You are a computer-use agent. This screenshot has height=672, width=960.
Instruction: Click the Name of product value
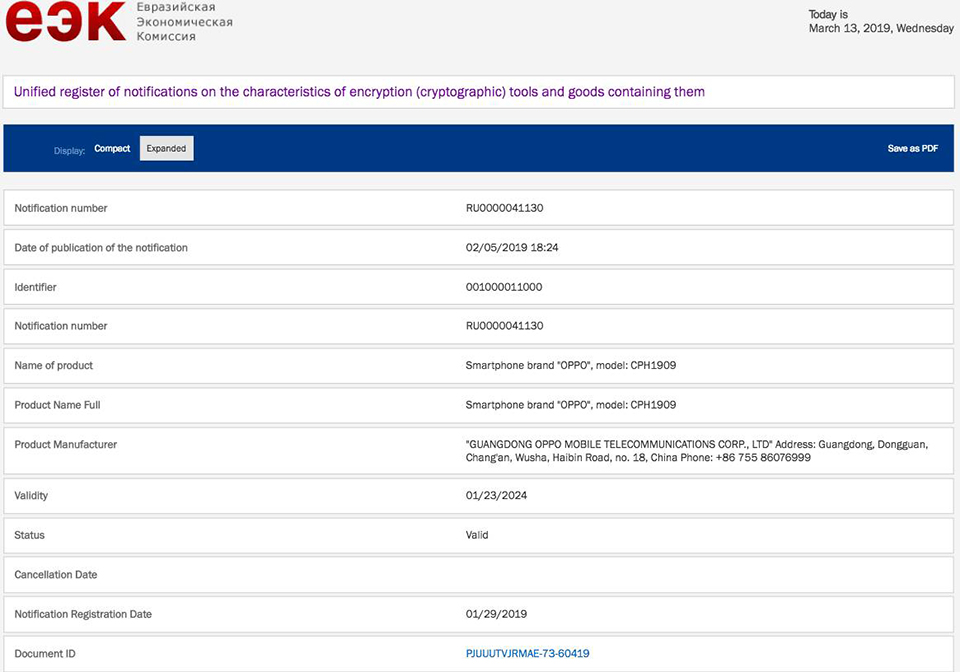pyautogui.click(x=570, y=366)
